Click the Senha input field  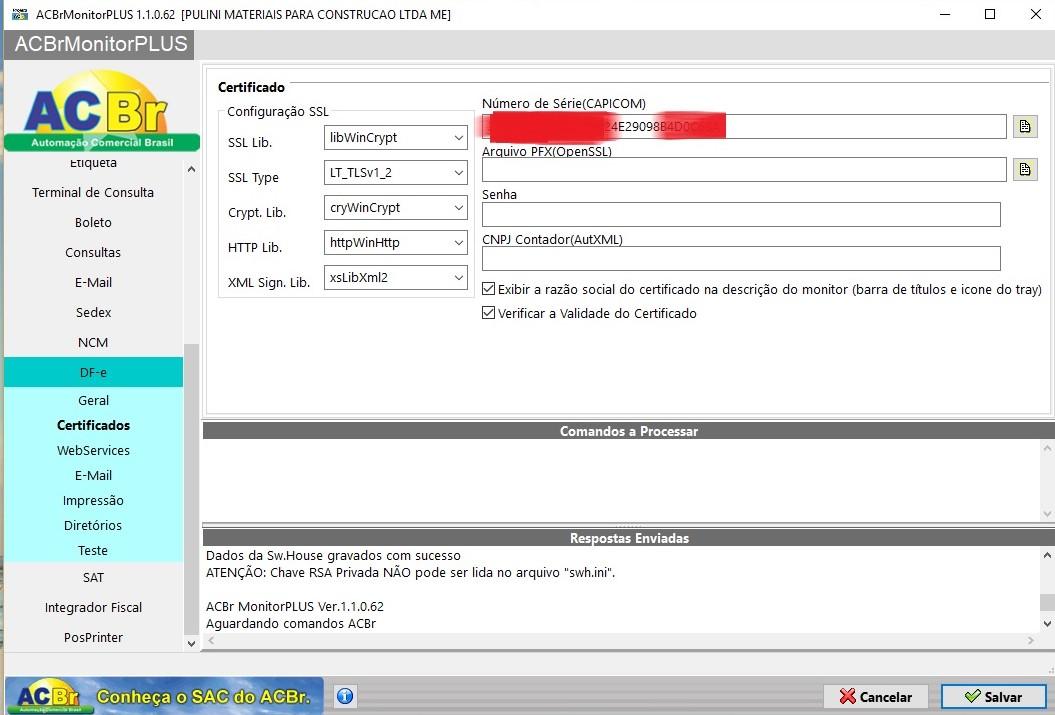[x=741, y=215]
